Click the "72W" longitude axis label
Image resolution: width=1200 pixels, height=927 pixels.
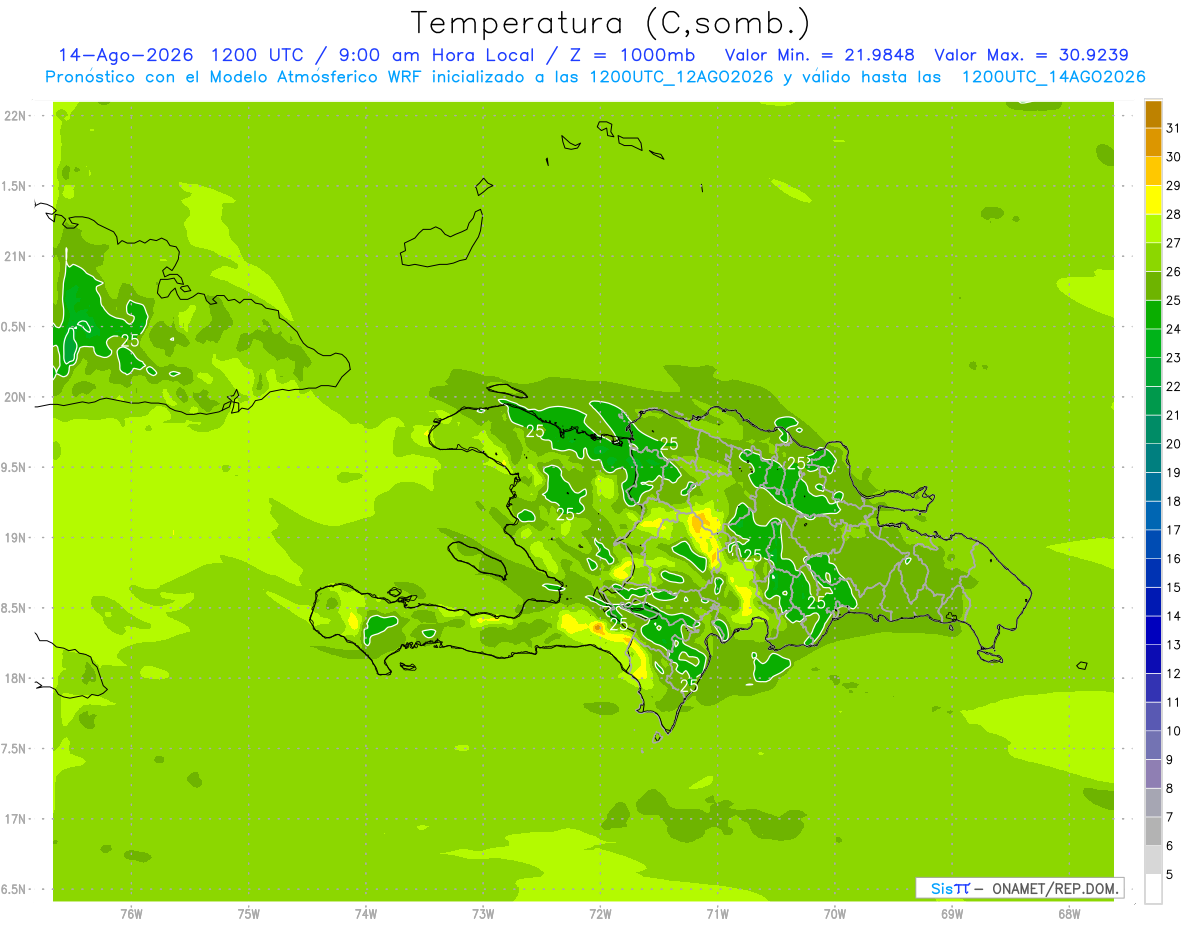600,913
